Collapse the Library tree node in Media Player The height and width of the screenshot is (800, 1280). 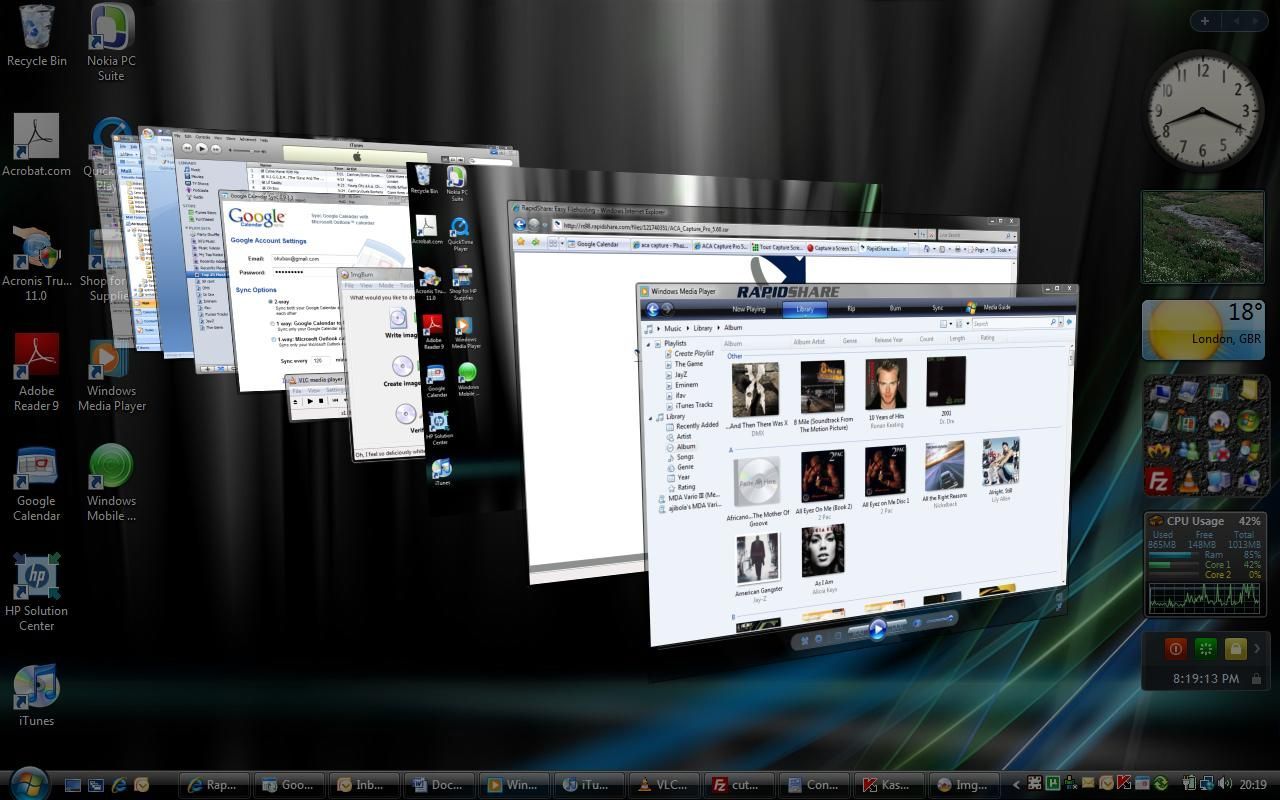point(651,417)
